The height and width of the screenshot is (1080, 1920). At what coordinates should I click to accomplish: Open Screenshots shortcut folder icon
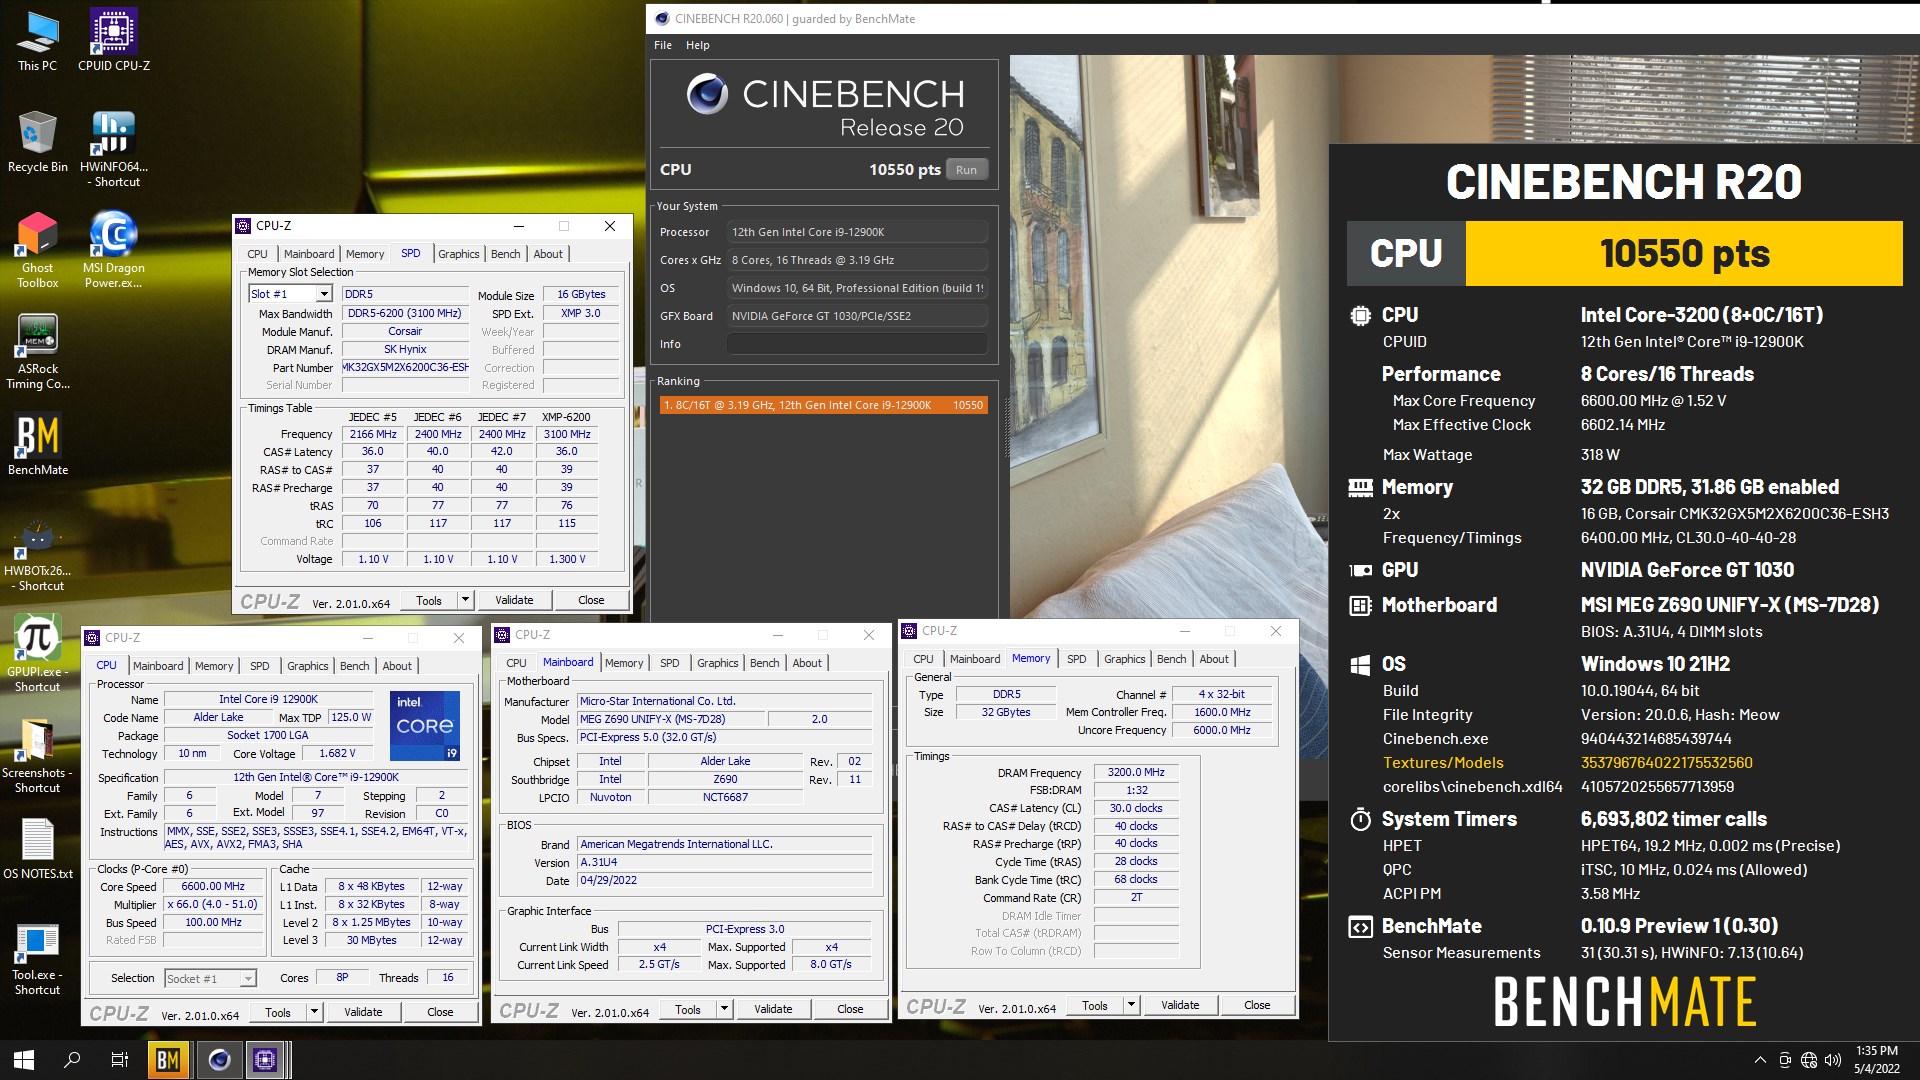(37, 756)
